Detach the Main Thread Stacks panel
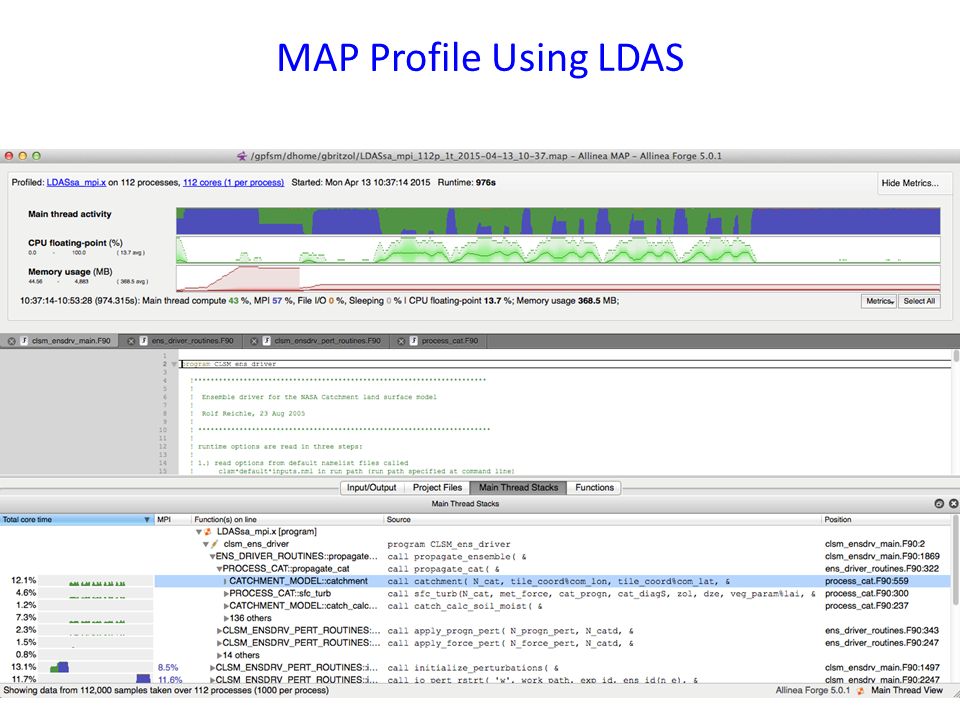960x720 pixels. [x=939, y=503]
